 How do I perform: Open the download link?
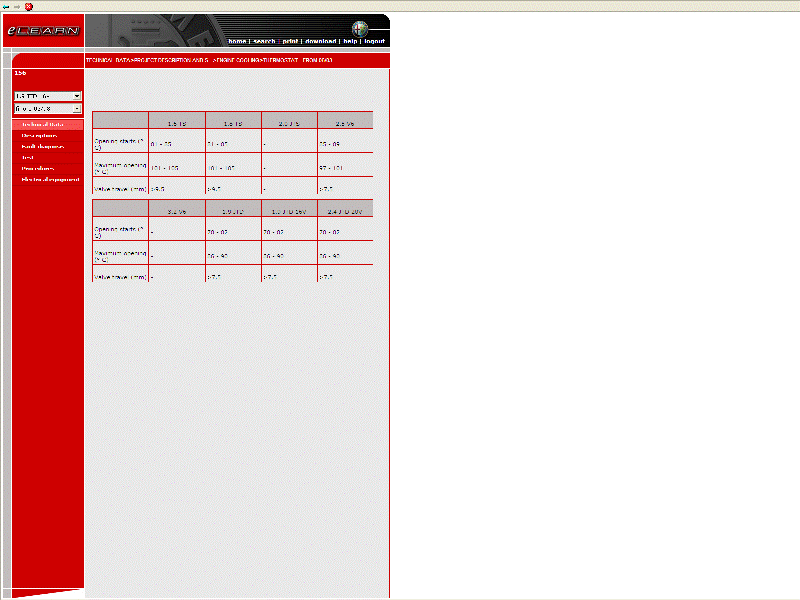tap(320, 42)
